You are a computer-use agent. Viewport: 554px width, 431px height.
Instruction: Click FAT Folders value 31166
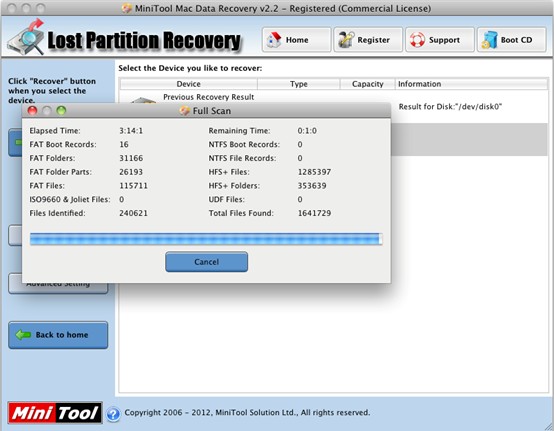131,158
